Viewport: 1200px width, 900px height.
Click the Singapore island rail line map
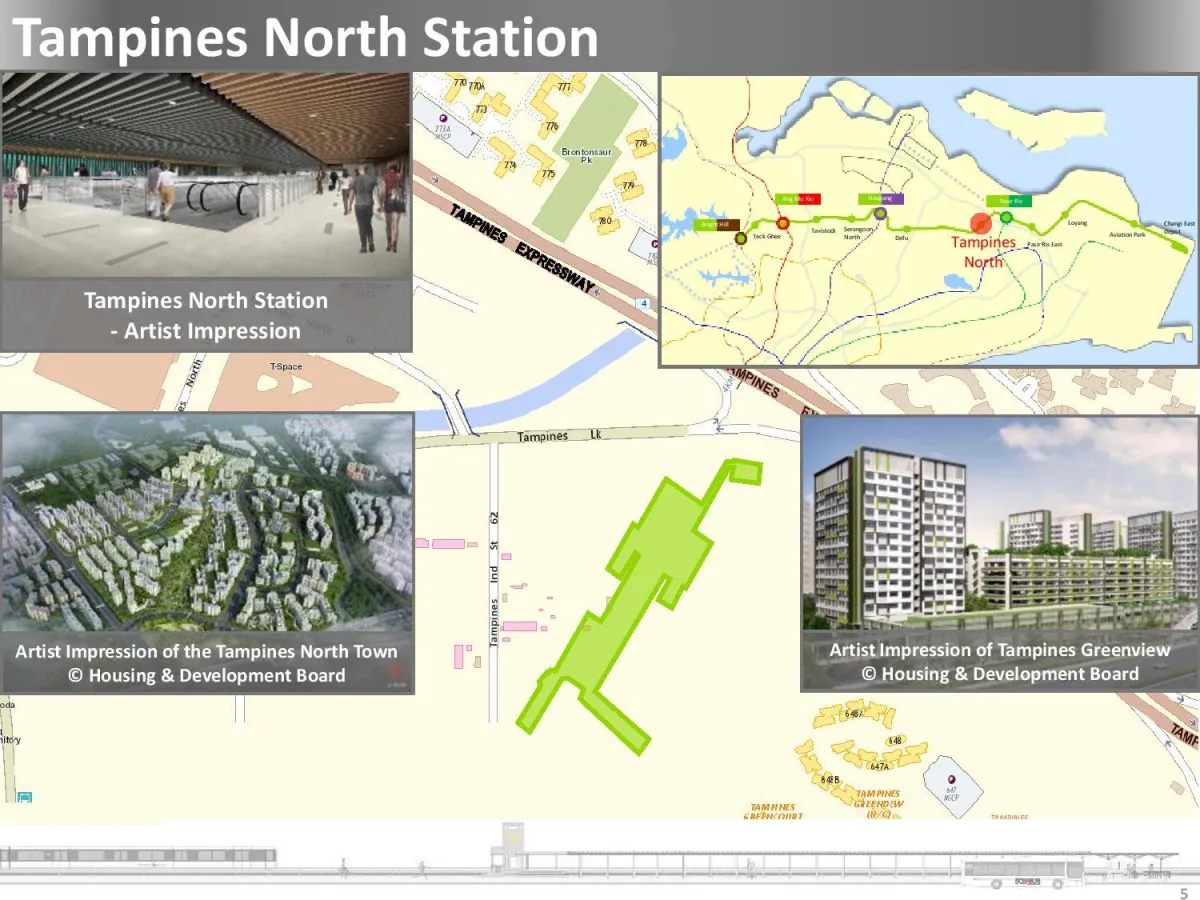click(928, 220)
